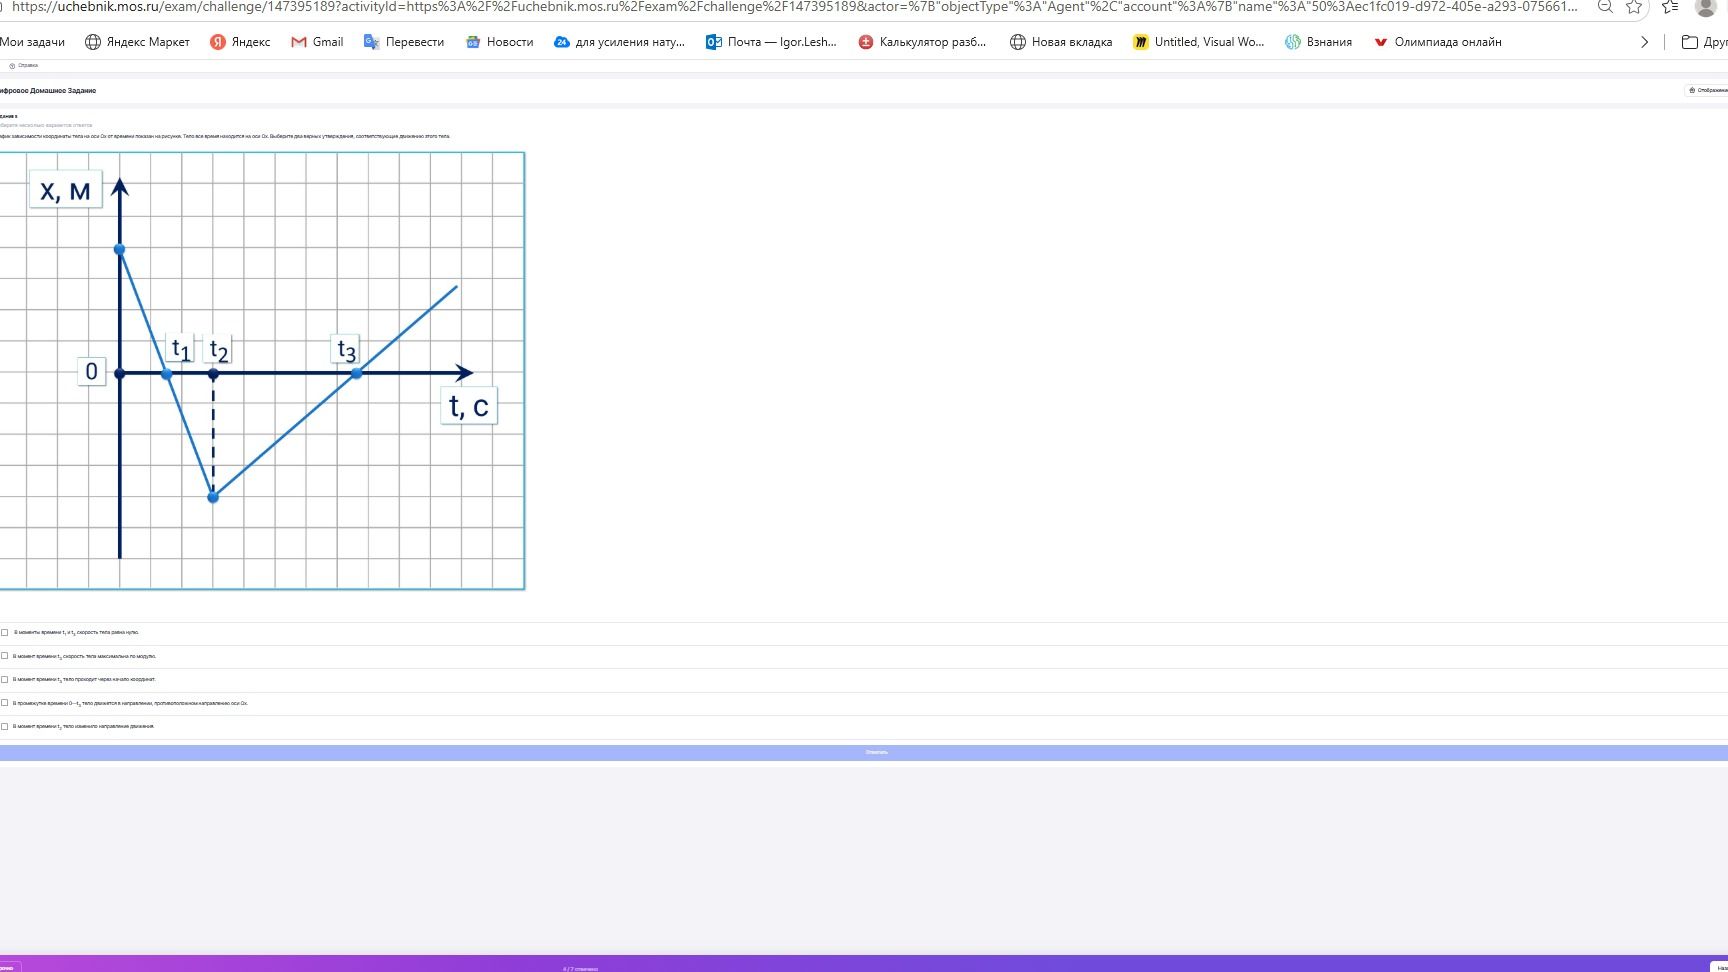The width and height of the screenshot is (1728, 972).
Task: Click the bookmark star in address bar
Action: click(x=1634, y=7)
